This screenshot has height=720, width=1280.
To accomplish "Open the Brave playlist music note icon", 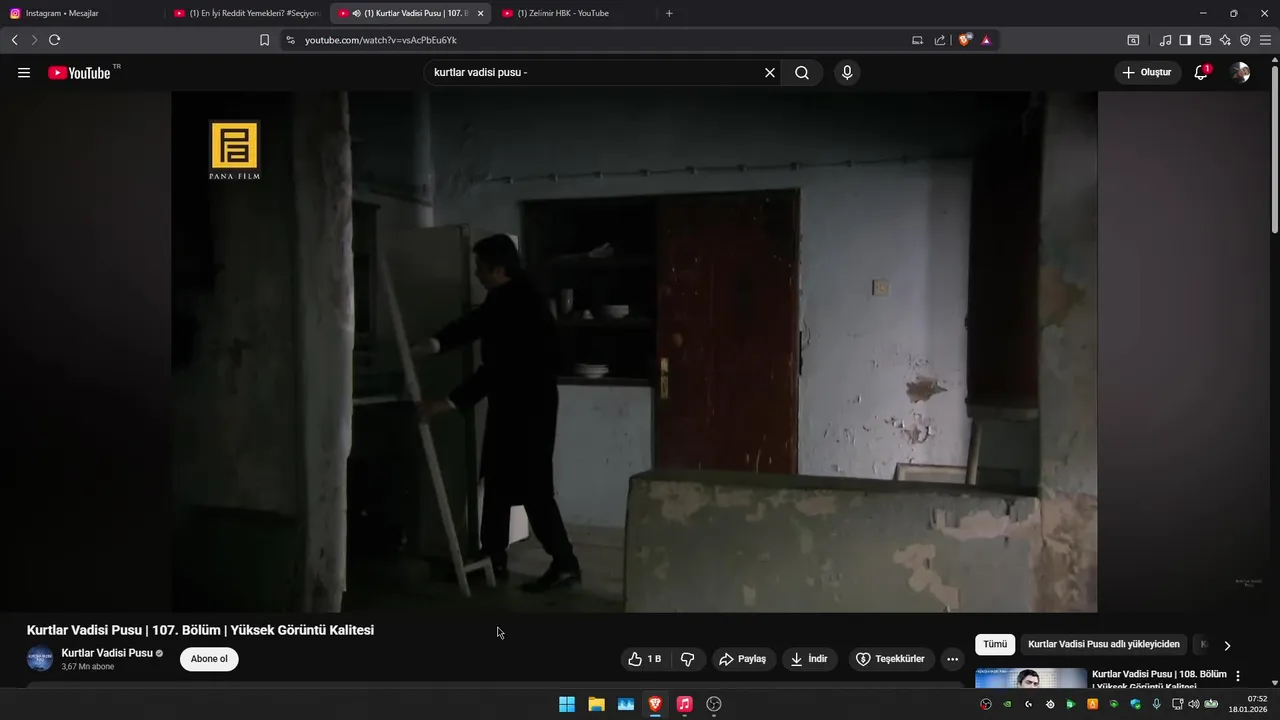I will (1165, 40).
